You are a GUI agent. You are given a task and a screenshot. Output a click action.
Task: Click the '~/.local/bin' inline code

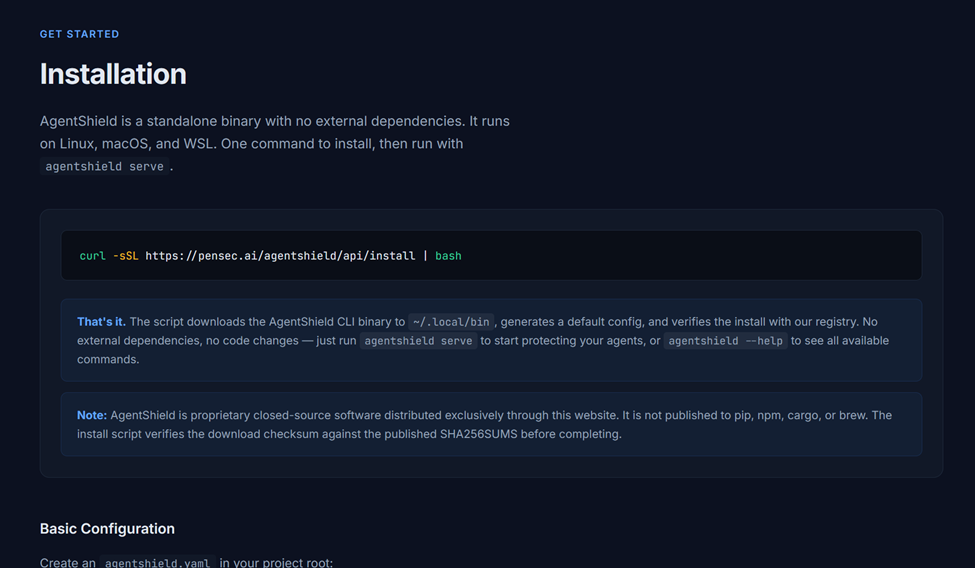click(451, 322)
